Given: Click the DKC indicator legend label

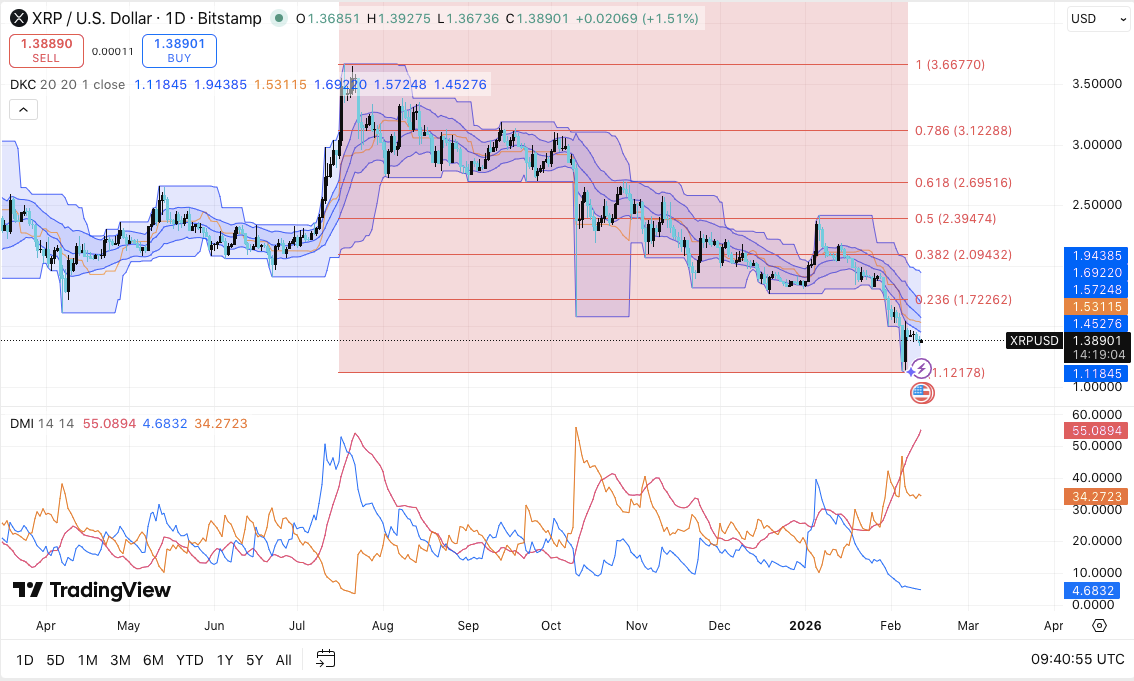Looking at the screenshot, I should [x=24, y=85].
